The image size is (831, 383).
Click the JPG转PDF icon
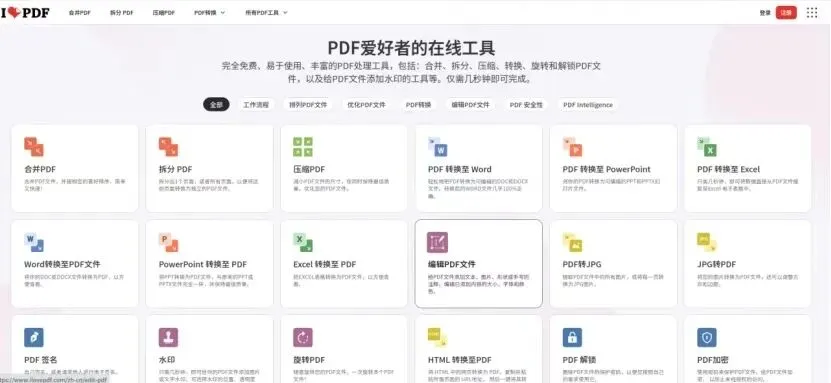click(x=707, y=242)
